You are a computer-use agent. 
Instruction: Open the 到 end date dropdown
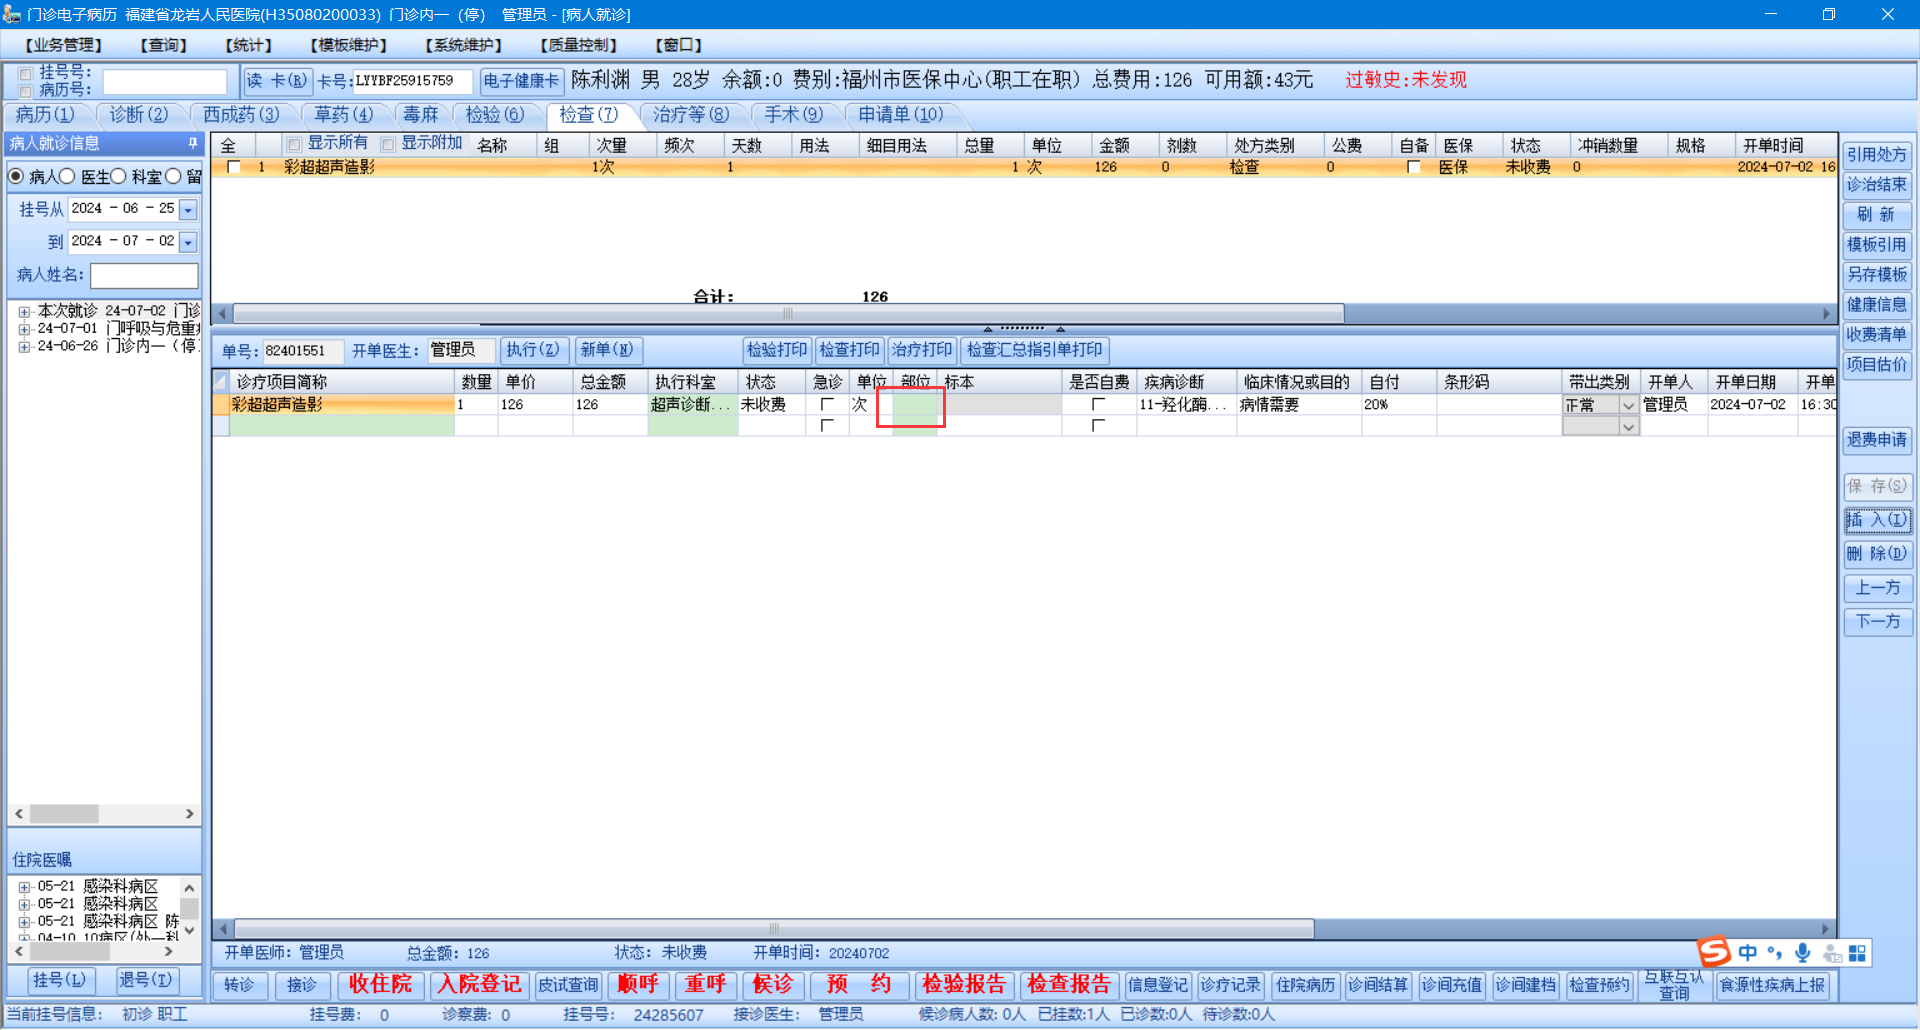click(x=188, y=241)
